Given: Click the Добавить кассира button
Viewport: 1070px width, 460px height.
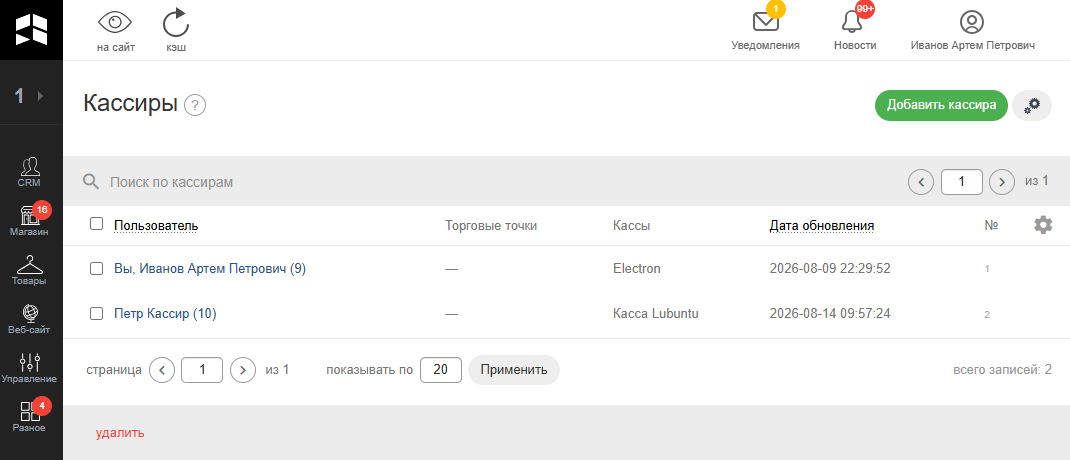Looking at the screenshot, I should pyautogui.click(x=941, y=105).
